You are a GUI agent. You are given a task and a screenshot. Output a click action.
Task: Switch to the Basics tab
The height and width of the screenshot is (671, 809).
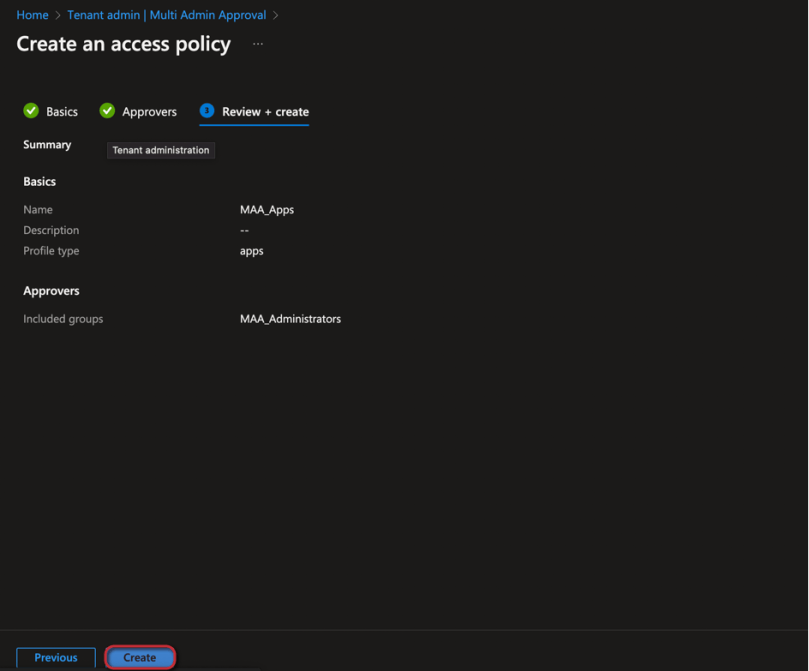62,111
